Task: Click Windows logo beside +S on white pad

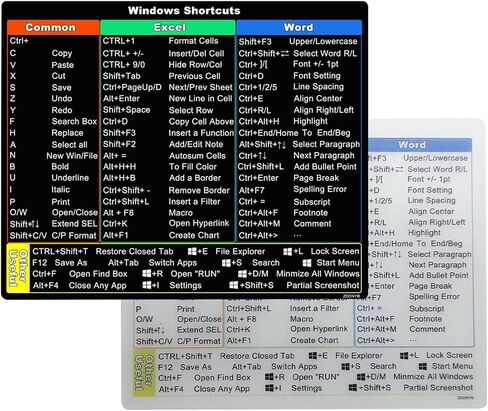Action: click(345, 366)
